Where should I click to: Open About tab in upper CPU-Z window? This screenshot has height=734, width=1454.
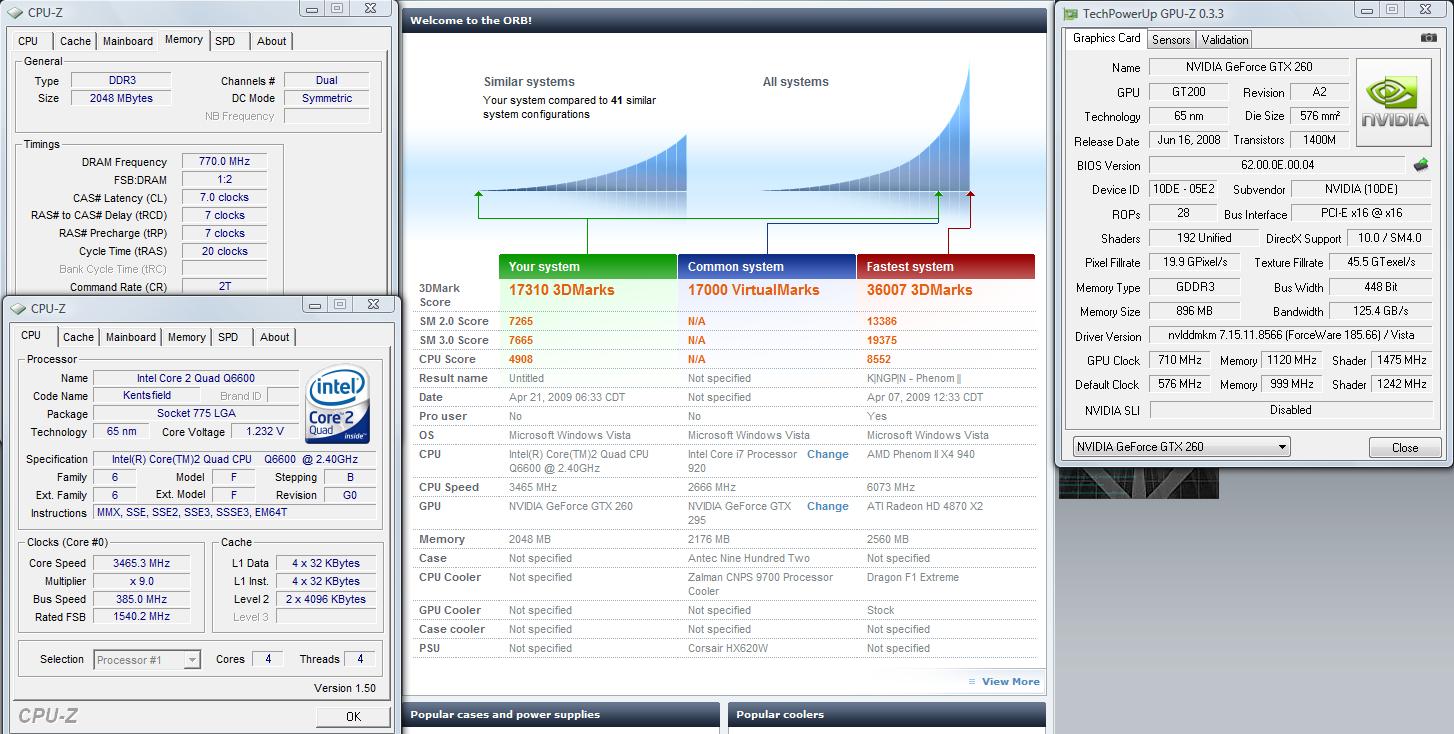(x=271, y=41)
